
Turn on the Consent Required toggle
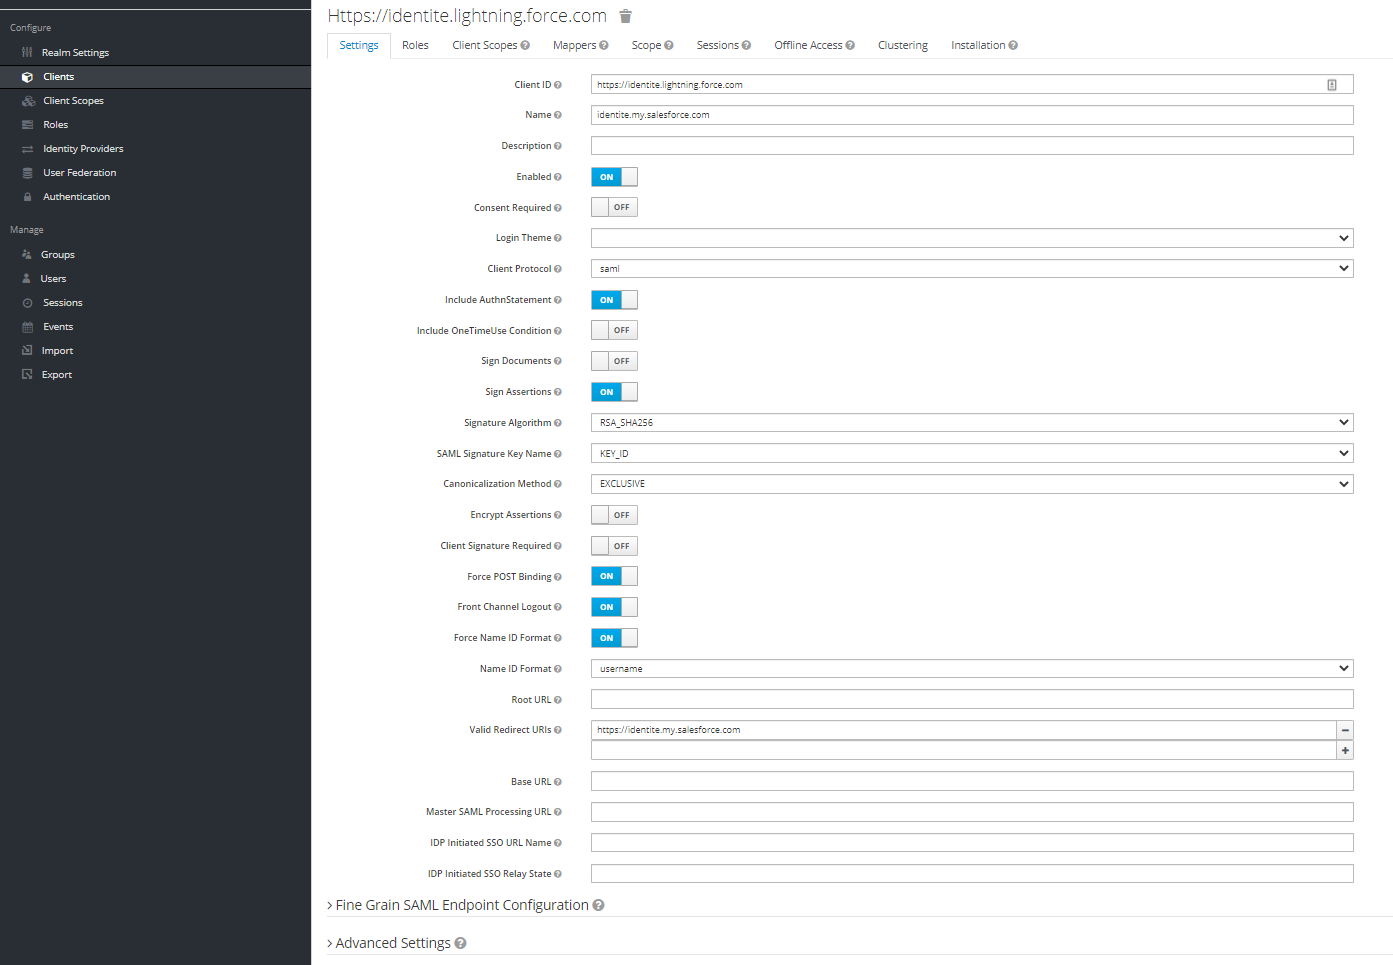(x=614, y=207)
